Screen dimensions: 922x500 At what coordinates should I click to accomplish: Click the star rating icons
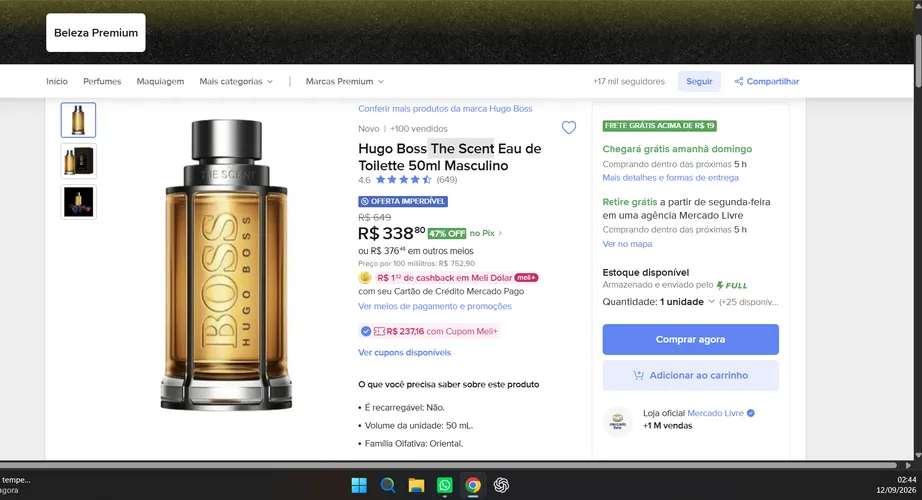pos(403,180)
